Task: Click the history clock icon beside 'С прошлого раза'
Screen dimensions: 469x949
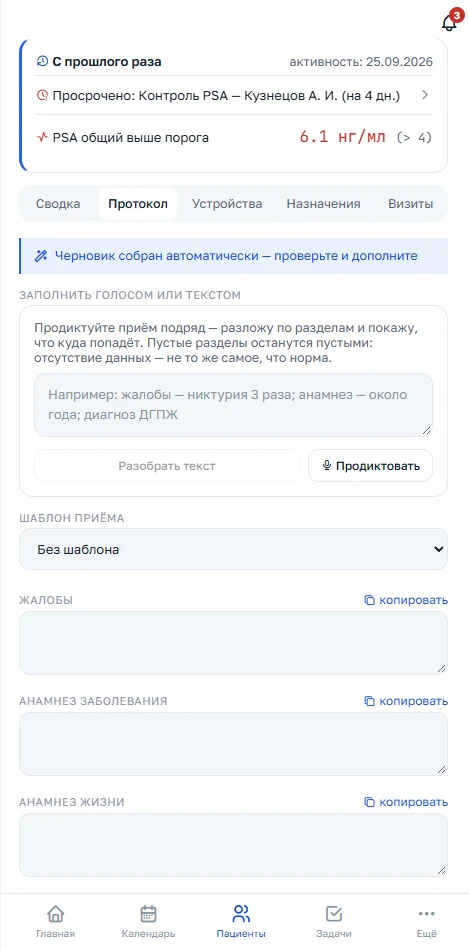Action: point(42,61)
